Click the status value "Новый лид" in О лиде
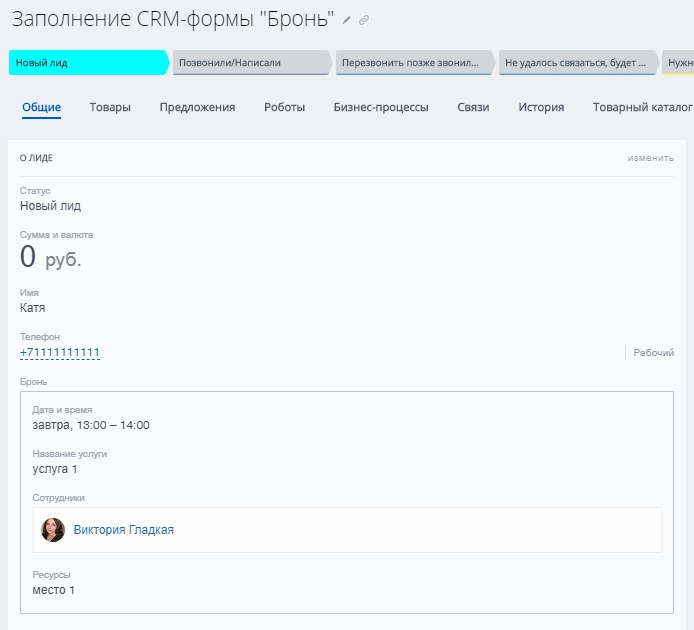 [50, 206]
